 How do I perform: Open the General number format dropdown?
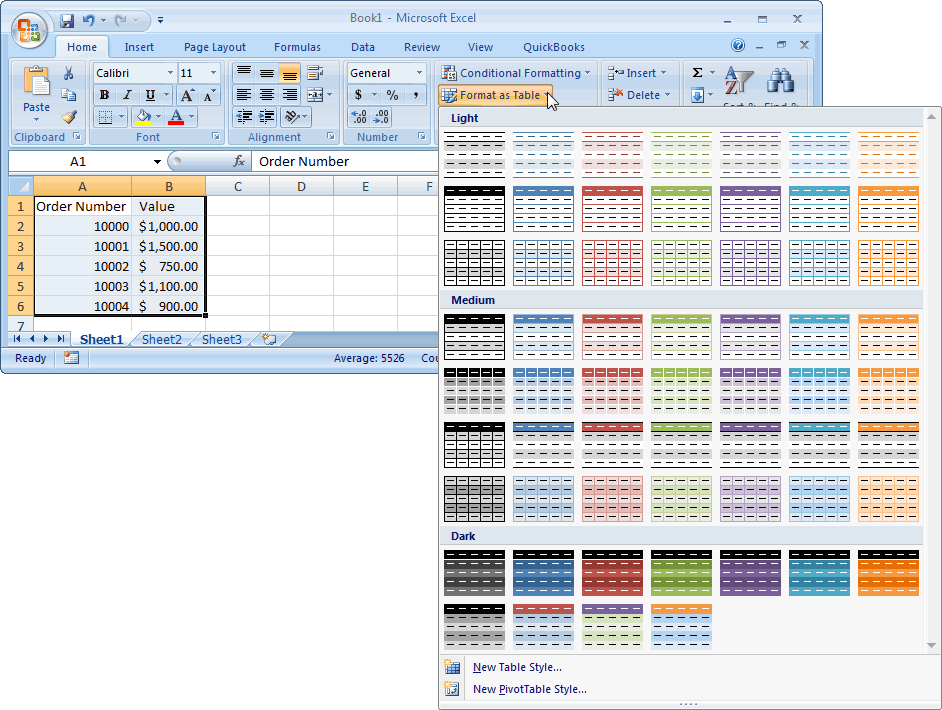click(x=419, y=73)
